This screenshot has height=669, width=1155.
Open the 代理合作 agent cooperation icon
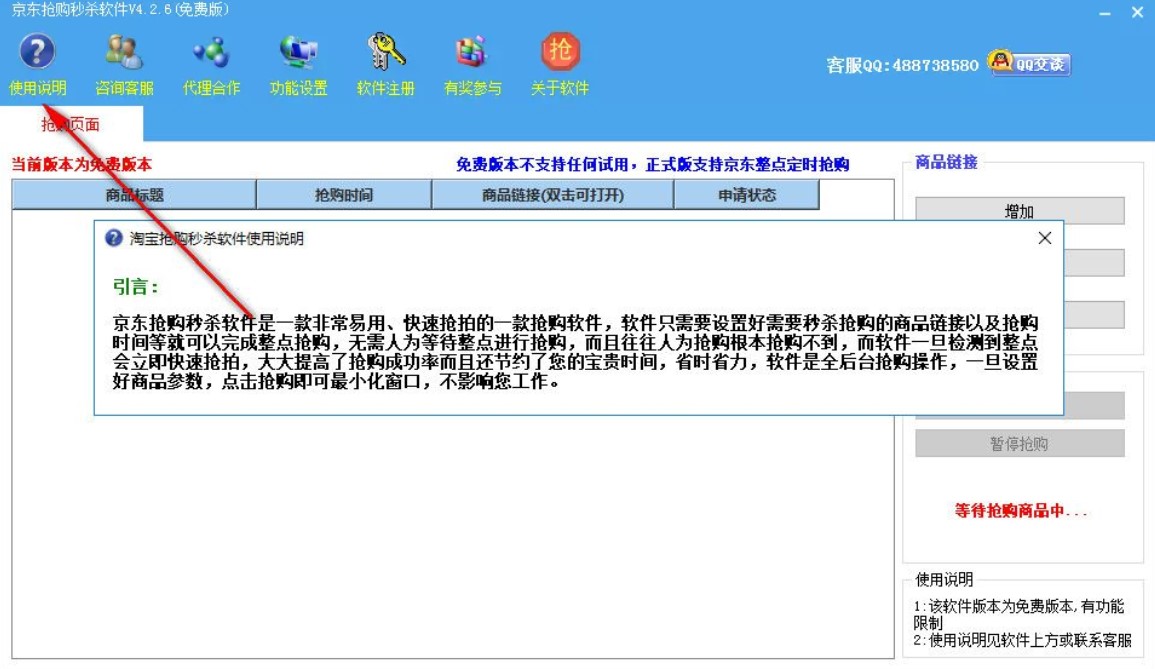[211, 60]
